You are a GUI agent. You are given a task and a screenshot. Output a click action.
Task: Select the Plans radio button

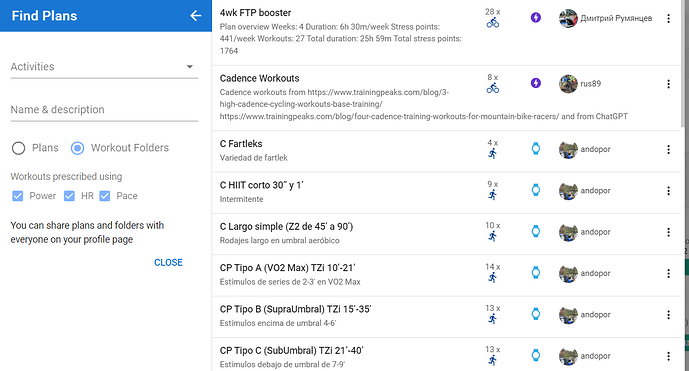tap(18, 148)
